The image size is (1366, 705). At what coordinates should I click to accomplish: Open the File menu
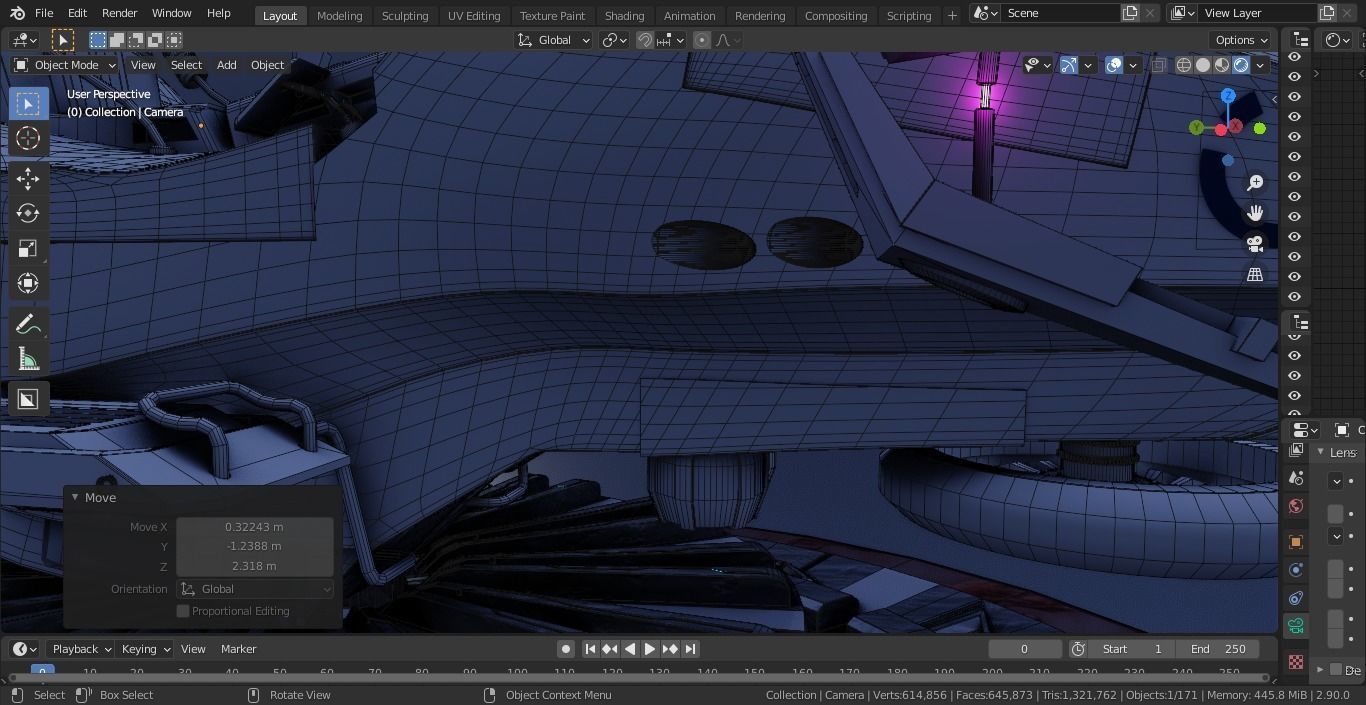pyautogui.click(x=44, y=13)
